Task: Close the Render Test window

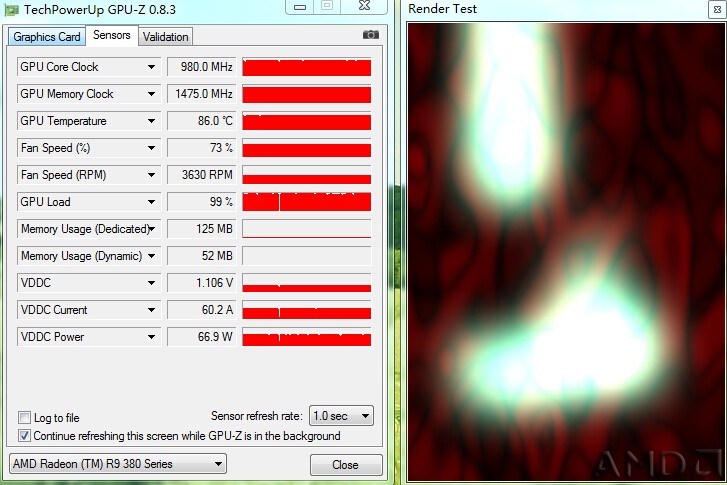Action: tap(718, 10)
